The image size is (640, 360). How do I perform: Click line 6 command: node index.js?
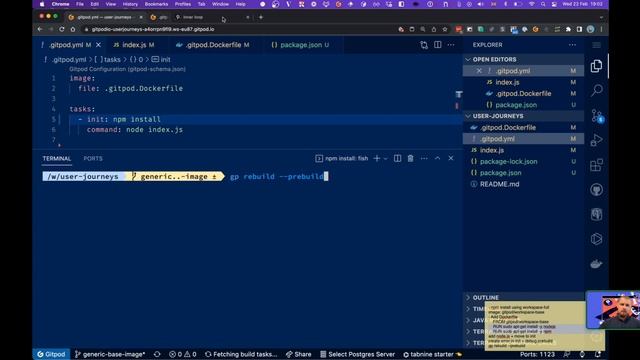[135, 130]
